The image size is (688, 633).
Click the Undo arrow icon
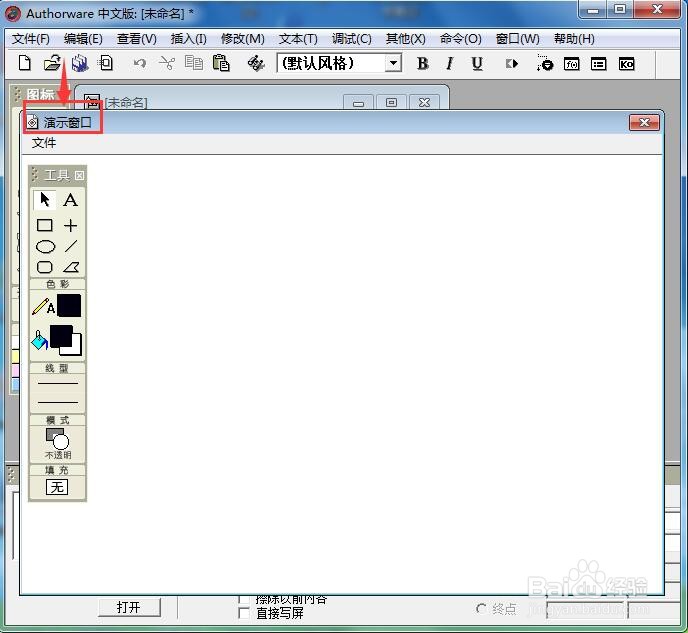click(x=140, y=64)
